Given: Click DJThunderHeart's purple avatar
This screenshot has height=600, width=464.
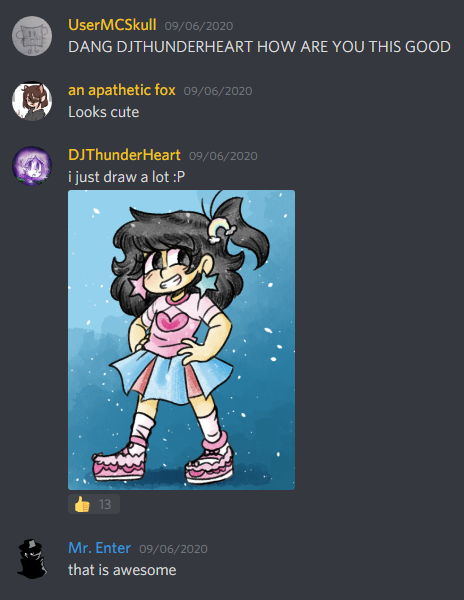Looking at the screenshot, I should click(x=32, y=166).
